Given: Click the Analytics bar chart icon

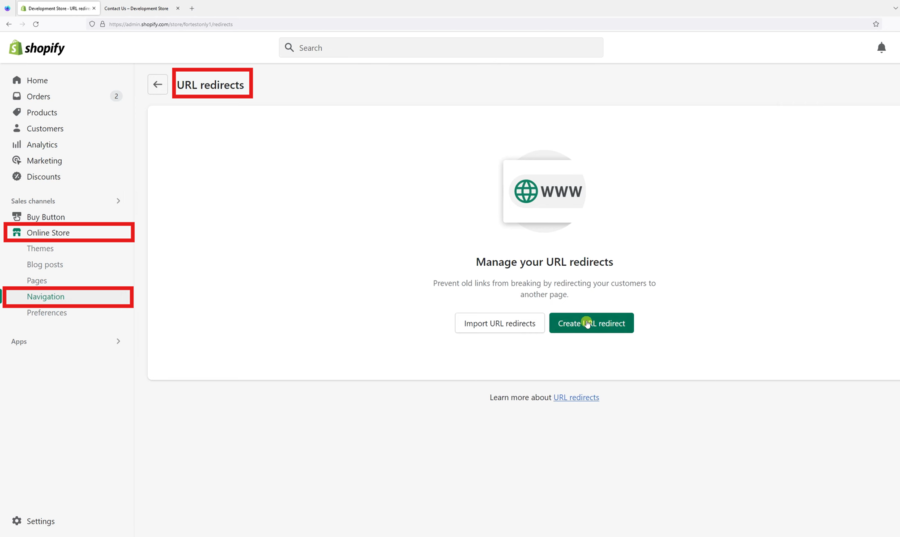Looking at the screenshot, I should point(17,145).
